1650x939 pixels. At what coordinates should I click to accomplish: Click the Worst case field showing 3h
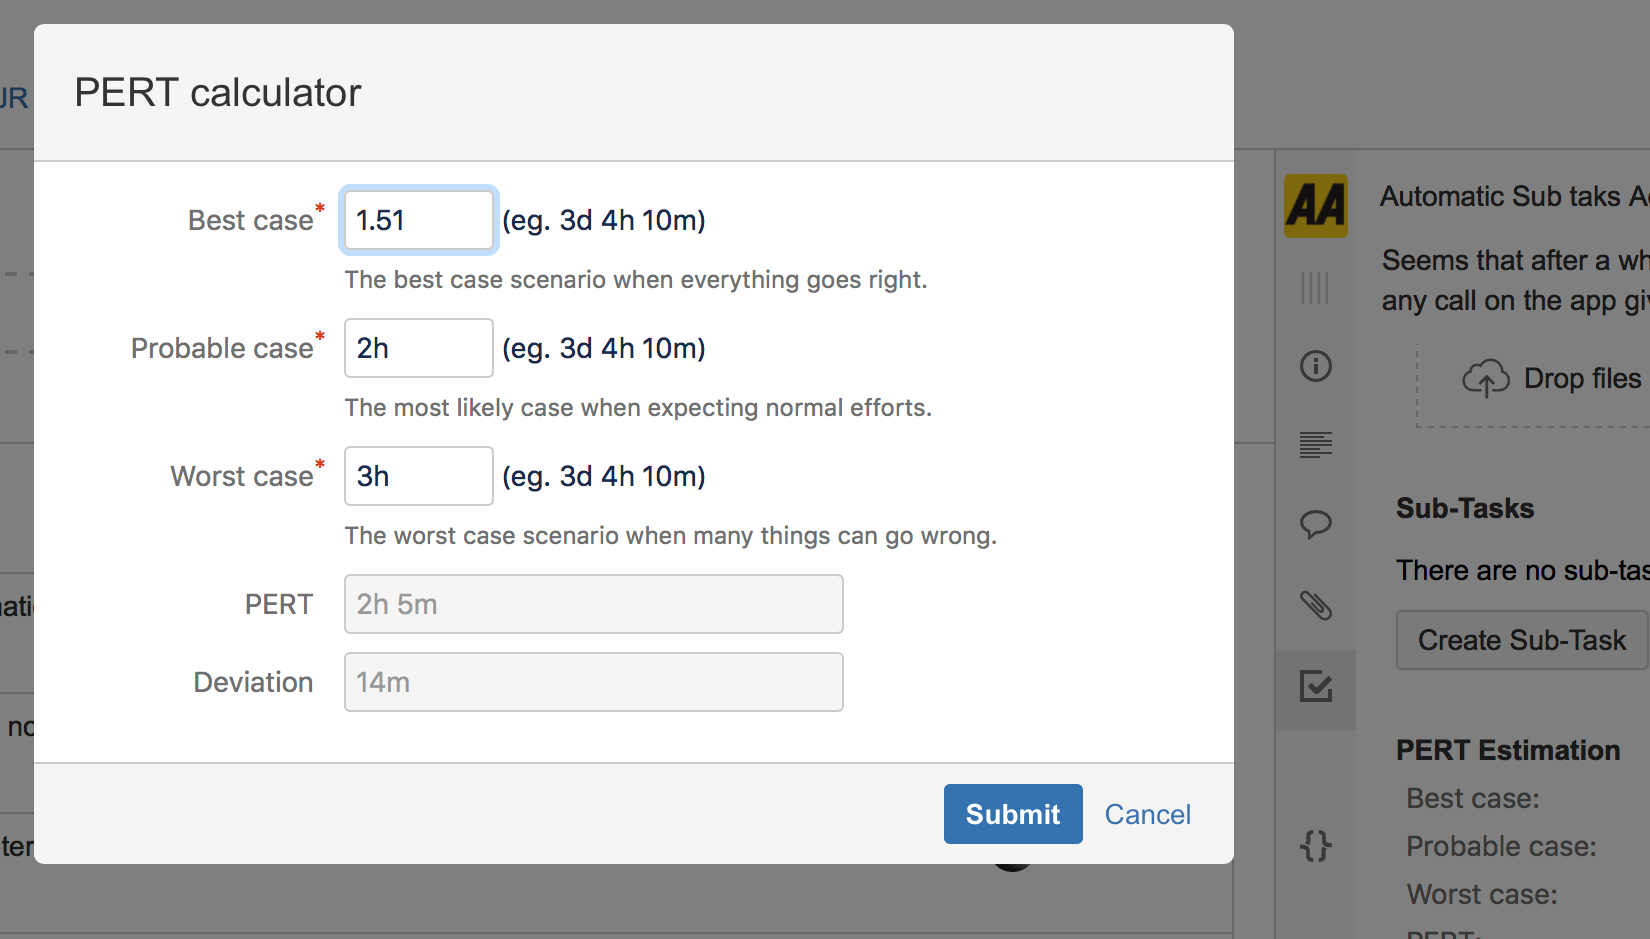tap(418, 476)
